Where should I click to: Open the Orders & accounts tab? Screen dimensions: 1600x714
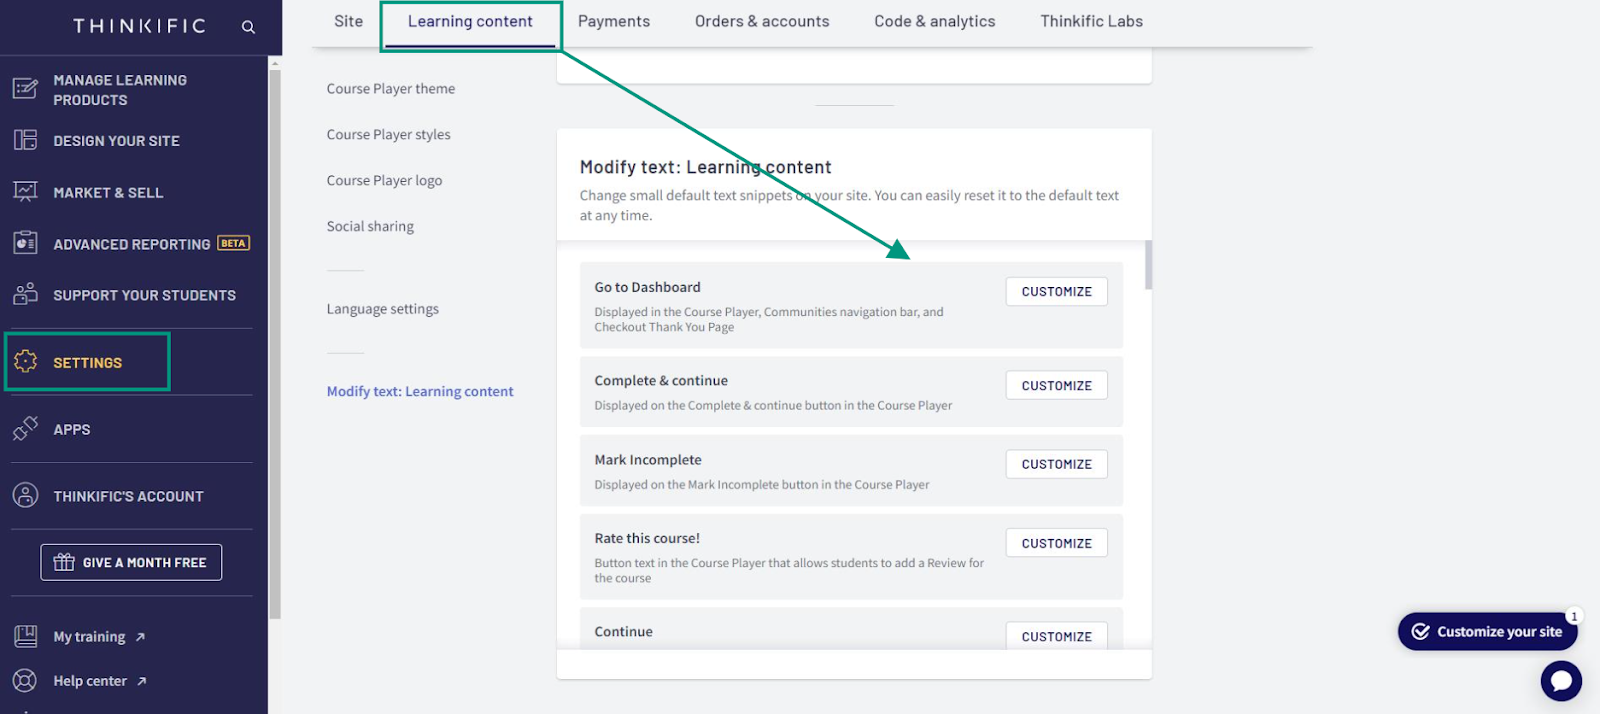coord(762,21)
